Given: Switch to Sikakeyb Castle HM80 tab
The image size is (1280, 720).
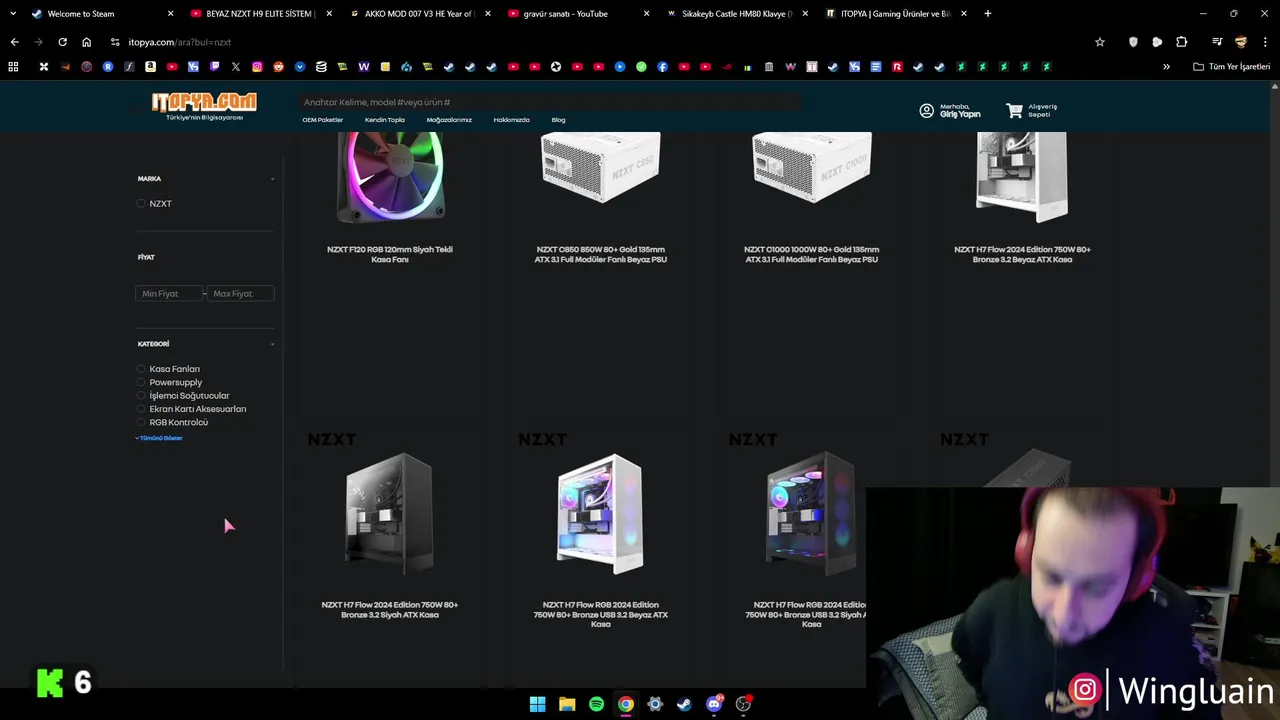Looking at the screenshot, I should click(x=736, y=14).
